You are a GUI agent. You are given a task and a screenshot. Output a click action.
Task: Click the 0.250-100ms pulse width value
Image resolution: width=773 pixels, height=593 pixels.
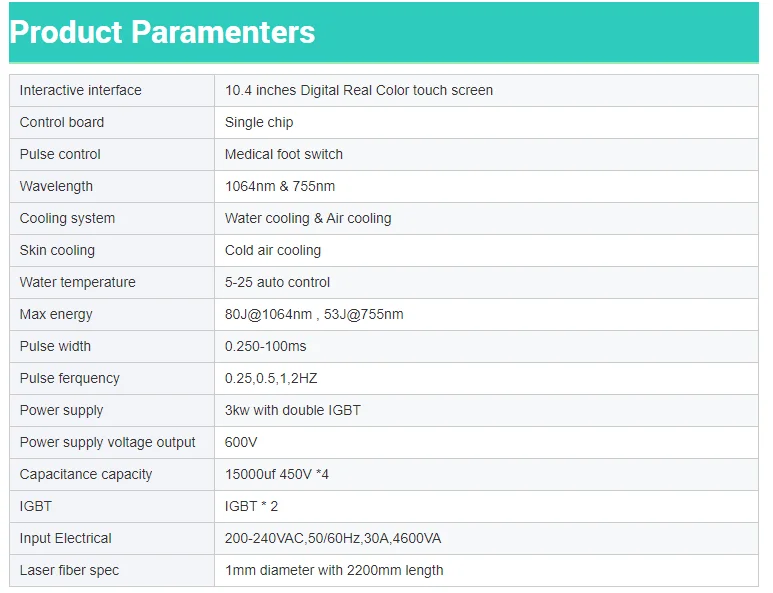pos(265,346)
